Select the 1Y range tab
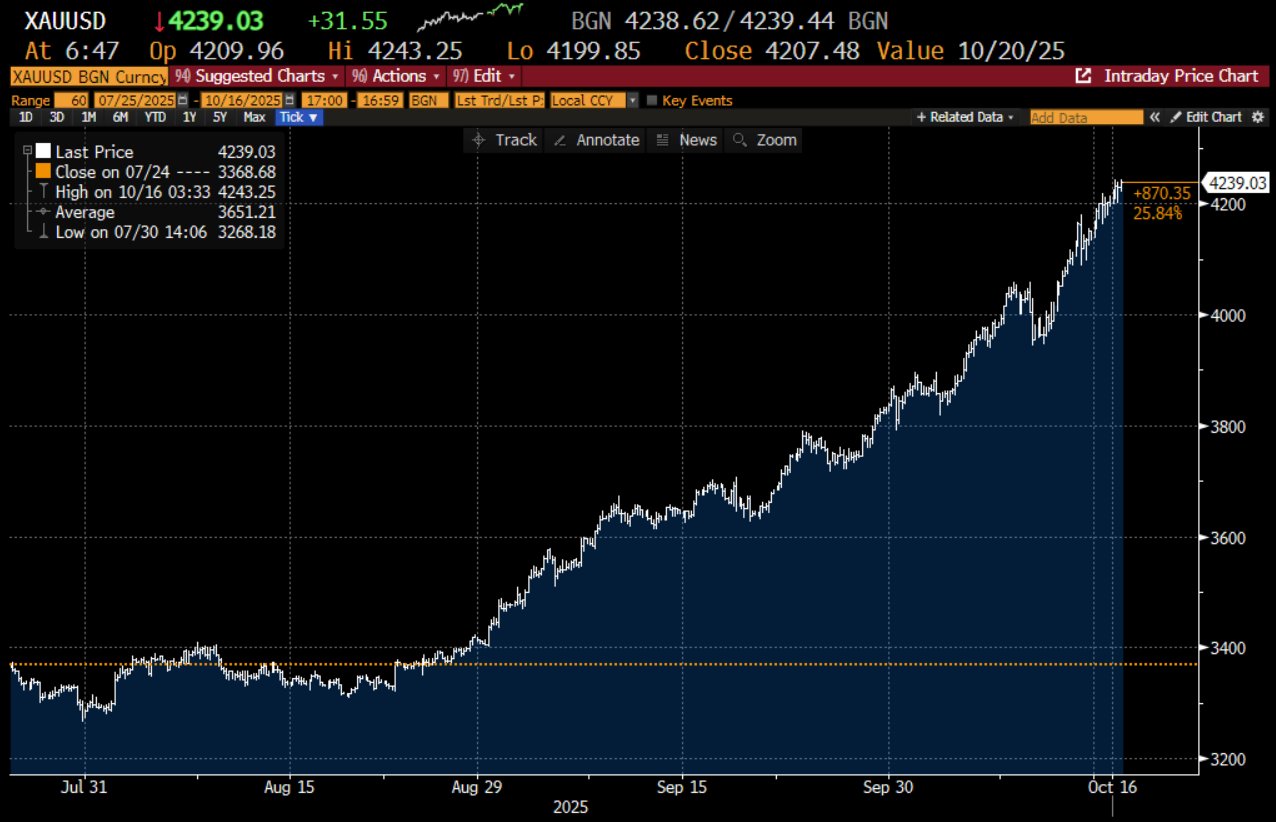Image resolution: width=1276 pixels, height=822 pixels. (x=189, y=117)
